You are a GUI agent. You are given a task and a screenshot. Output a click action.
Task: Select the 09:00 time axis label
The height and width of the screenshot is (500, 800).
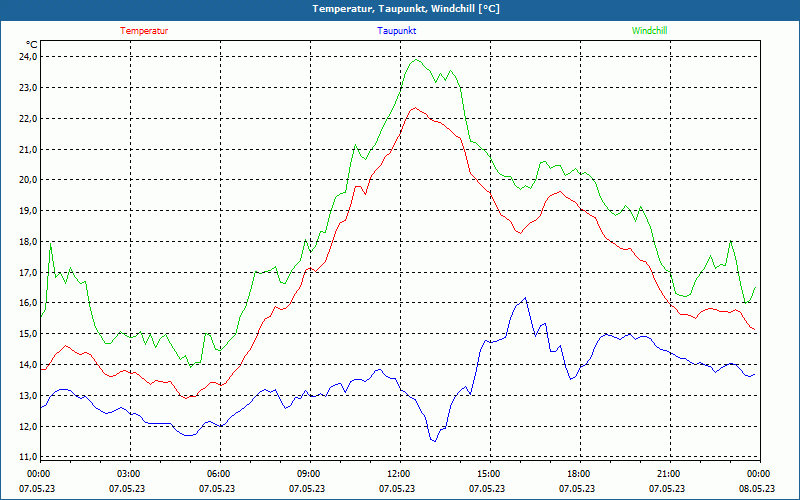(x=308, y=474)
